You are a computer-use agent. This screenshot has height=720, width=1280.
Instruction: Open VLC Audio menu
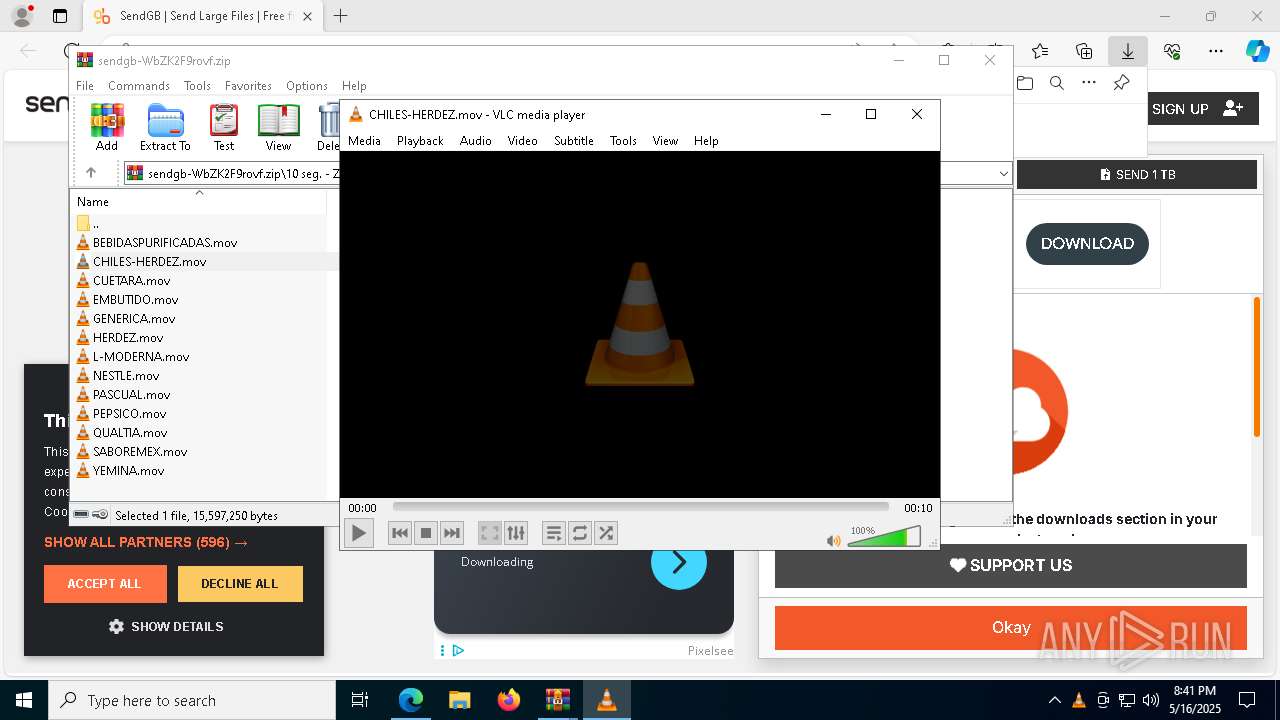pos(475,141)
